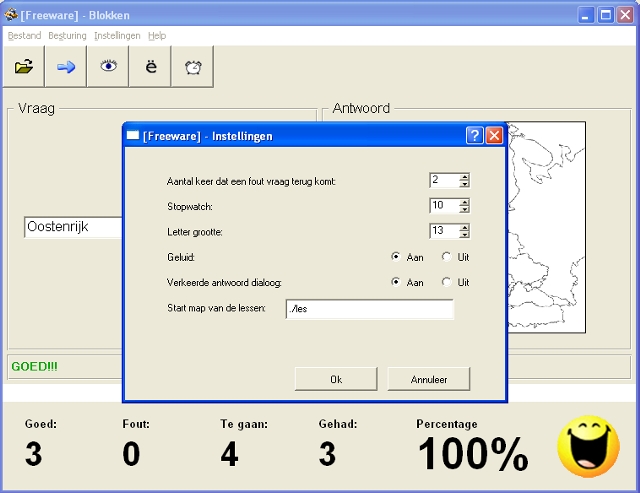
Task: Click the blue arrow next-question icon
Action: [x=66, y=67]
